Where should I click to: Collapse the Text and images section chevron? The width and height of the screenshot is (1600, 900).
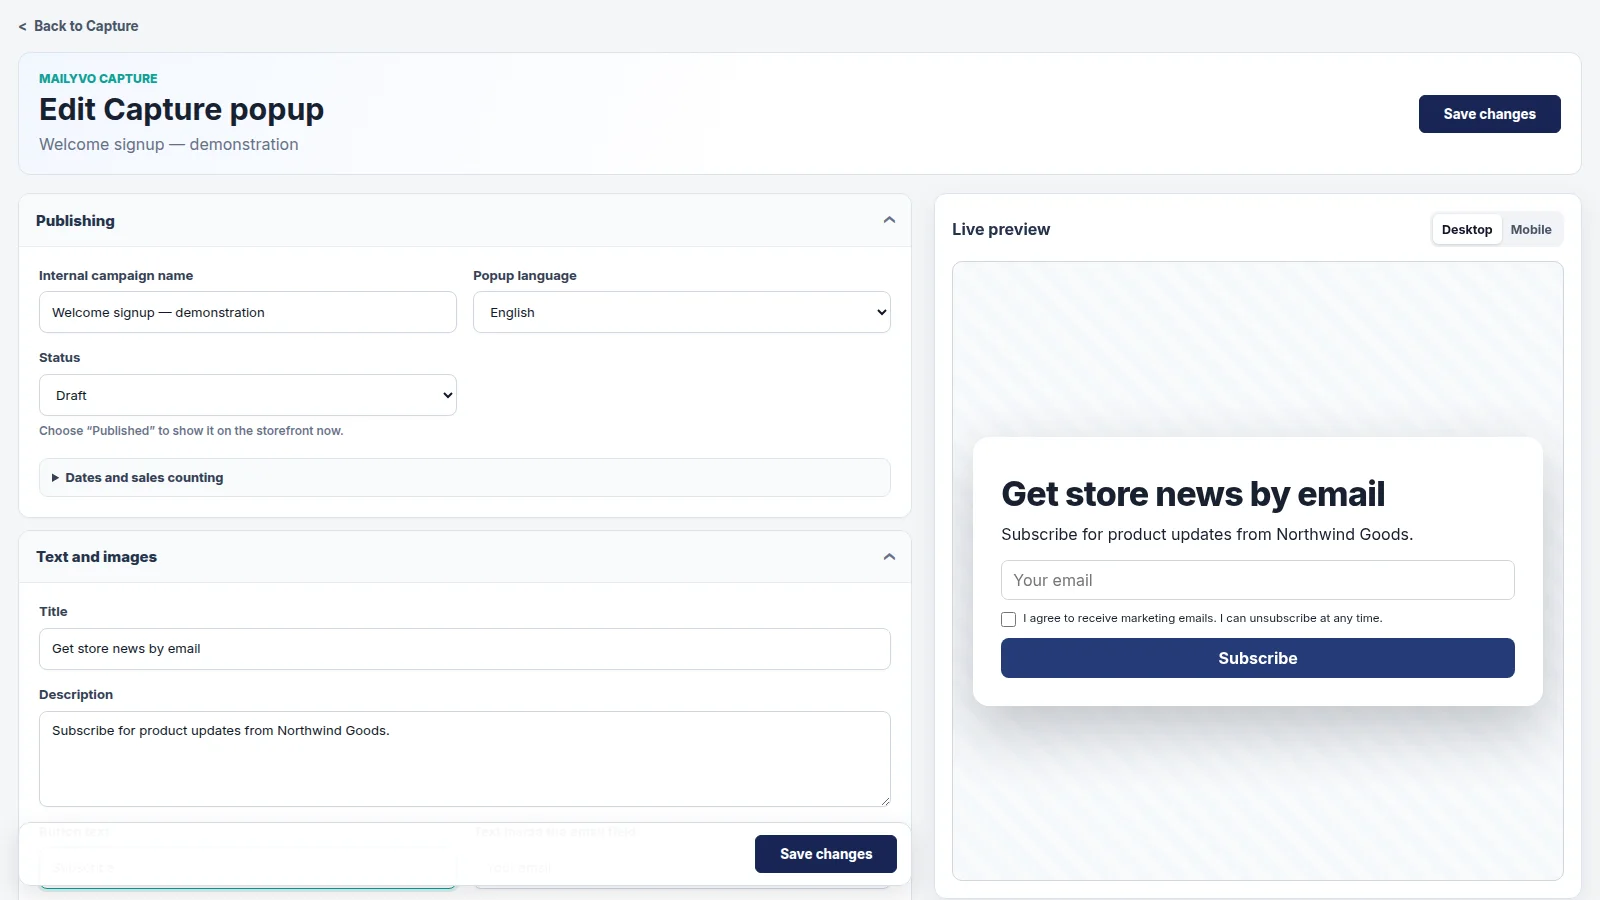889,557
